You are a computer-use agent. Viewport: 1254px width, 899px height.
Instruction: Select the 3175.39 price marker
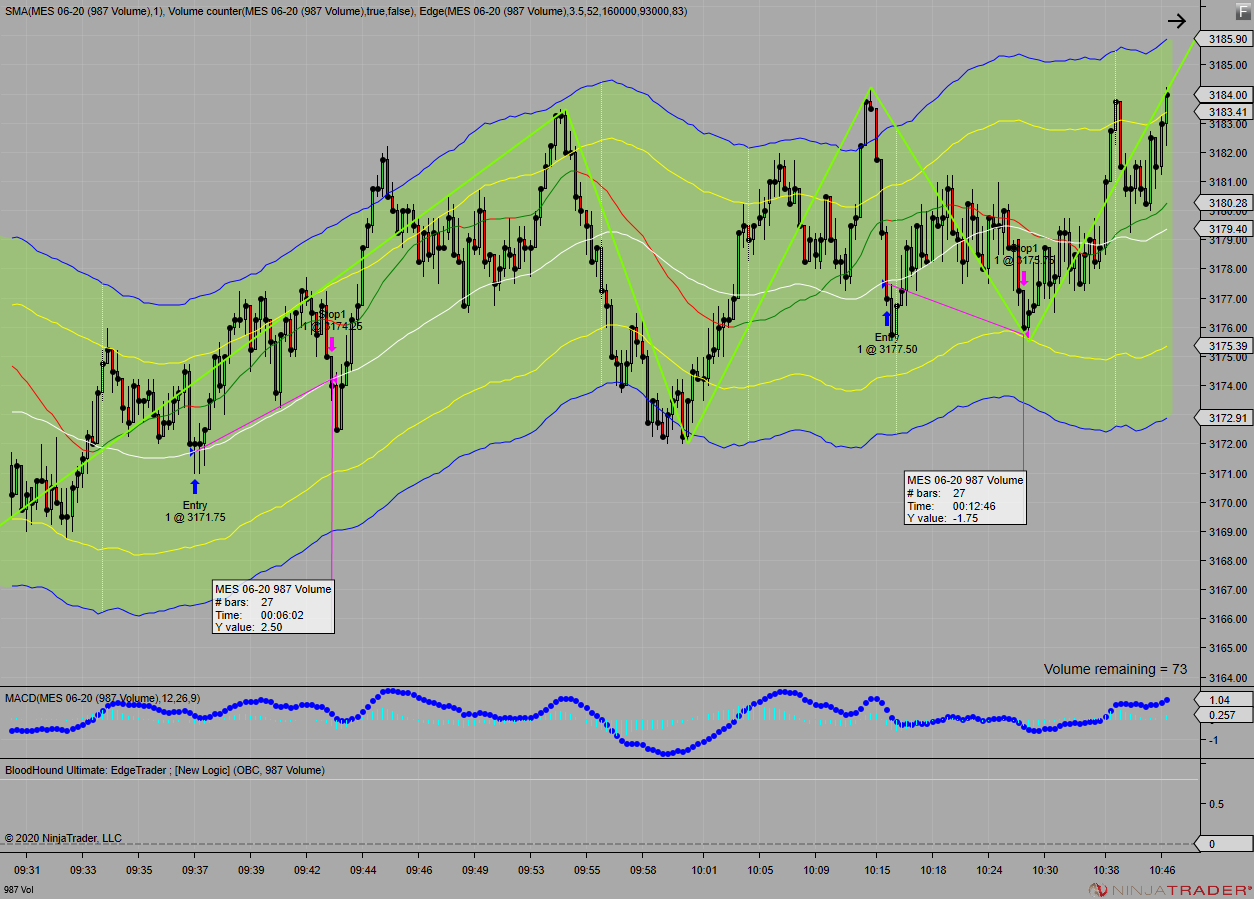[1225, 346]
